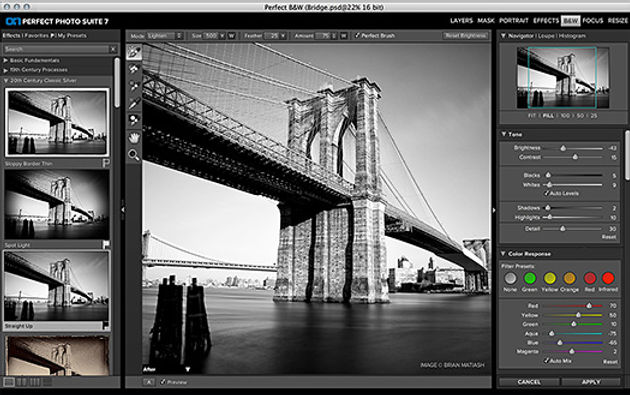Image resolution: width=630 pixels, height=395 pixels.
Task: Select the third brush tool in the tool well
Action: pyautogui.click(x=134, y=86)
